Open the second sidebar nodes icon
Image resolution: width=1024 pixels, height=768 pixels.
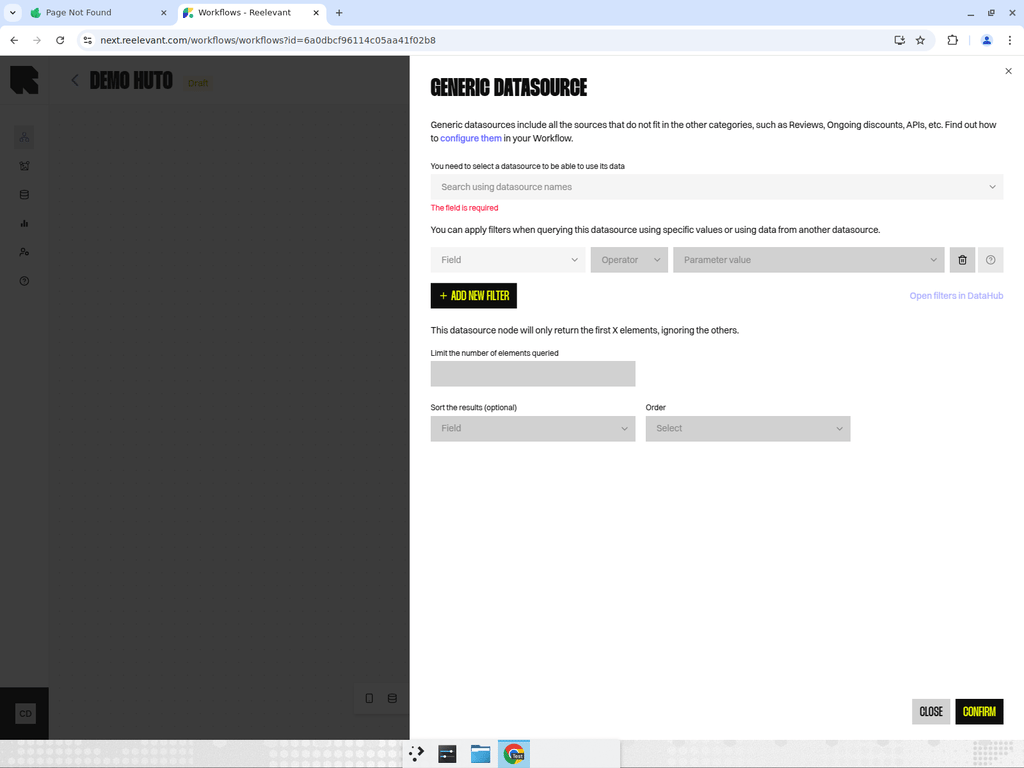[24, 166]
